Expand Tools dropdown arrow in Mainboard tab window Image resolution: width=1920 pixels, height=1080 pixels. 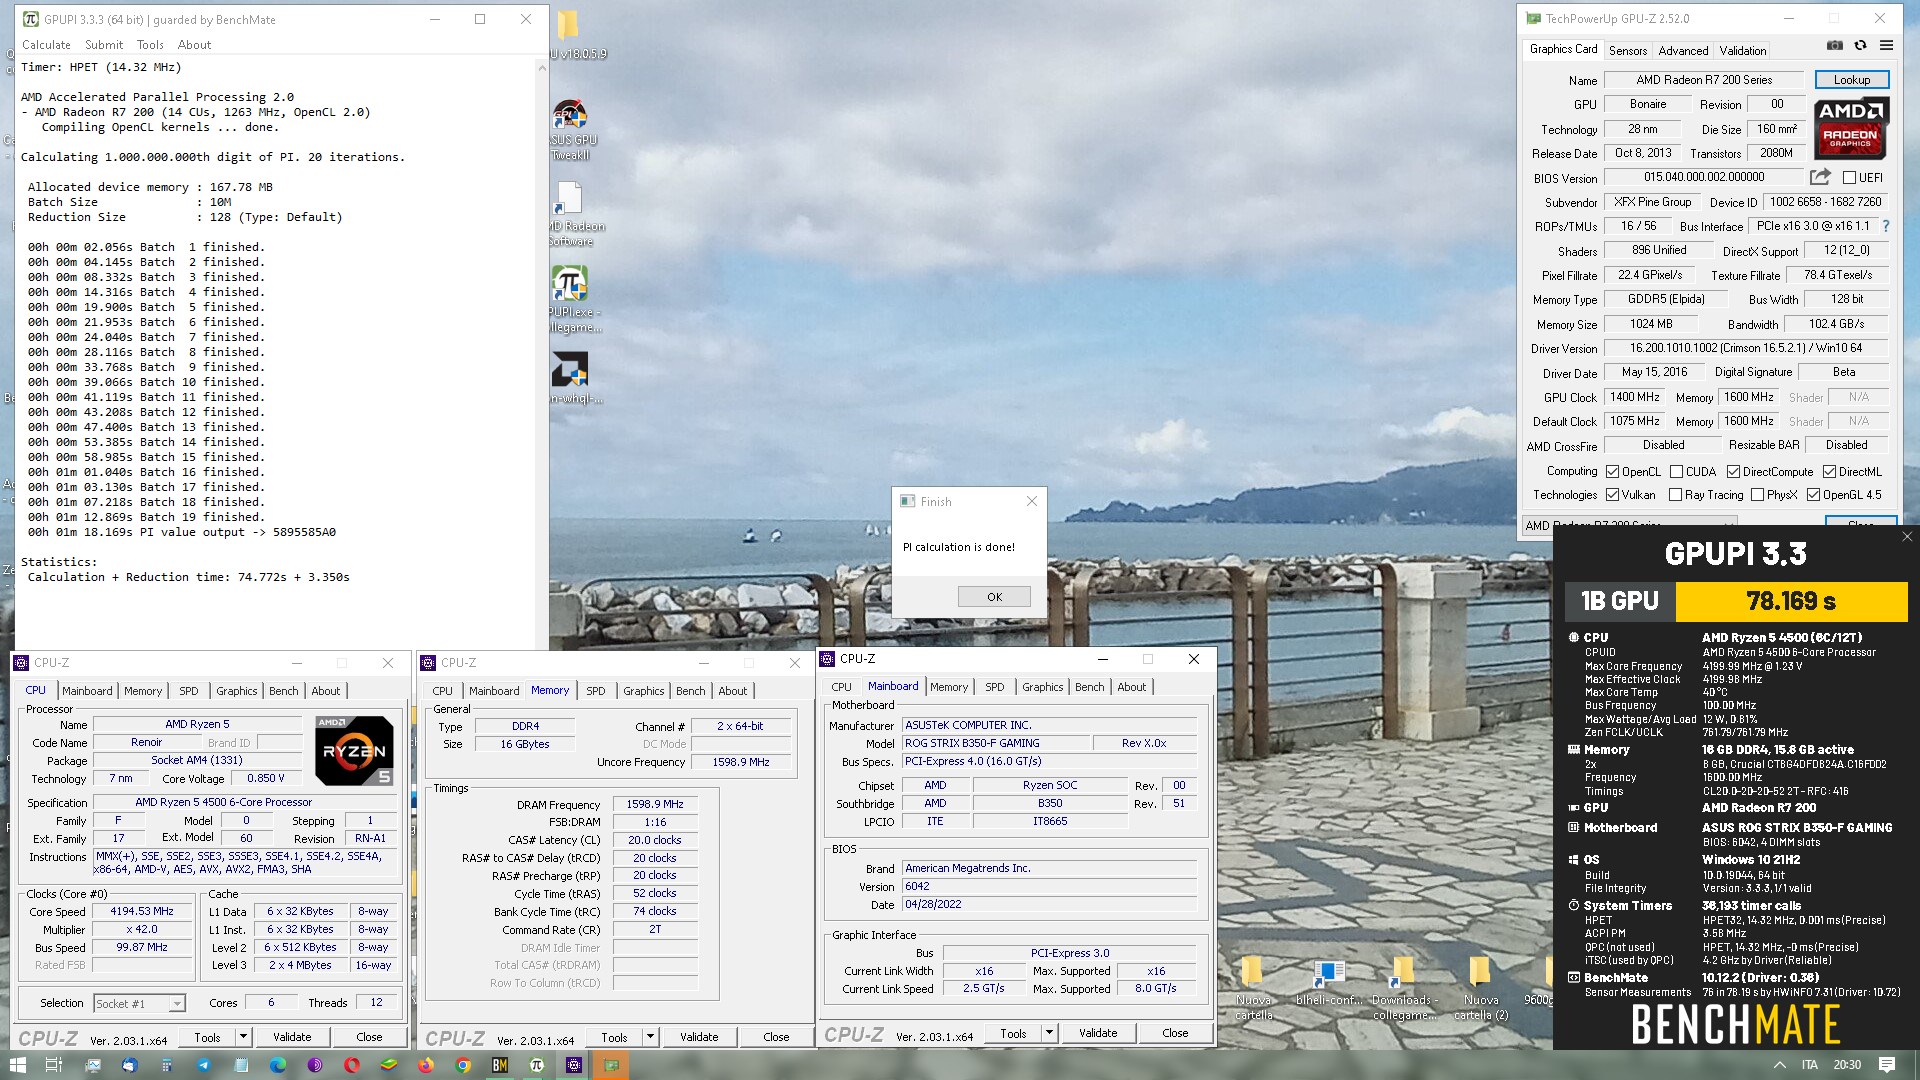pyautogui.click(x=1049, y=1033)
